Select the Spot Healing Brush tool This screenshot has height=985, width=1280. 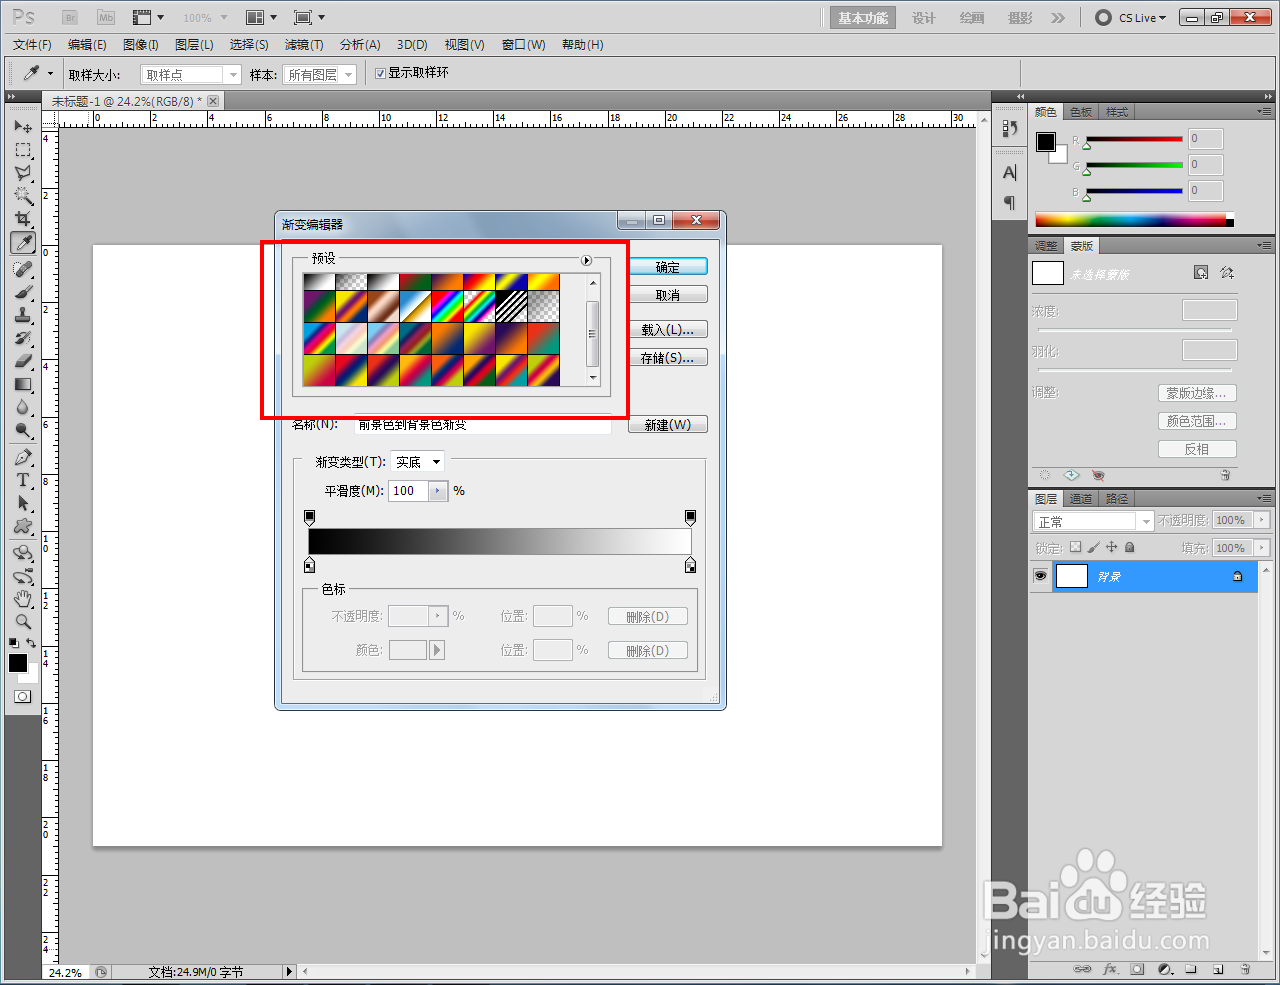click(23, 269)
